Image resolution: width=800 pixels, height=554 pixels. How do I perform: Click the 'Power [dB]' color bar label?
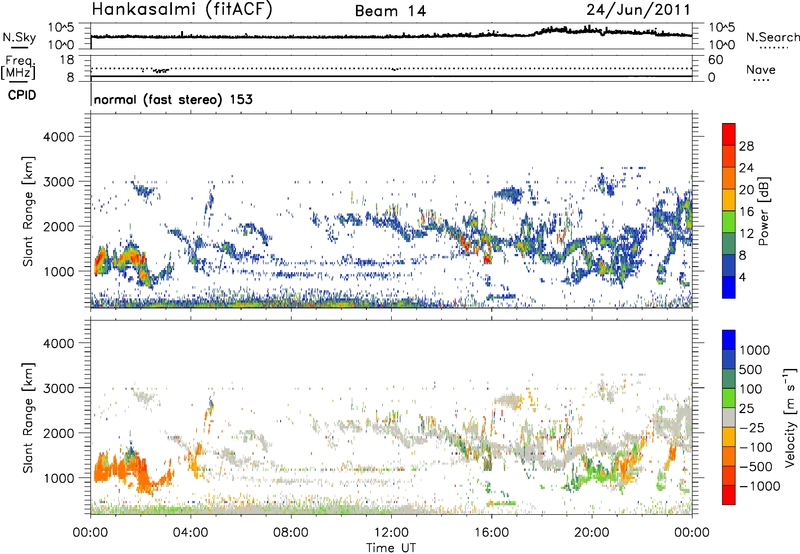[764, 211]
